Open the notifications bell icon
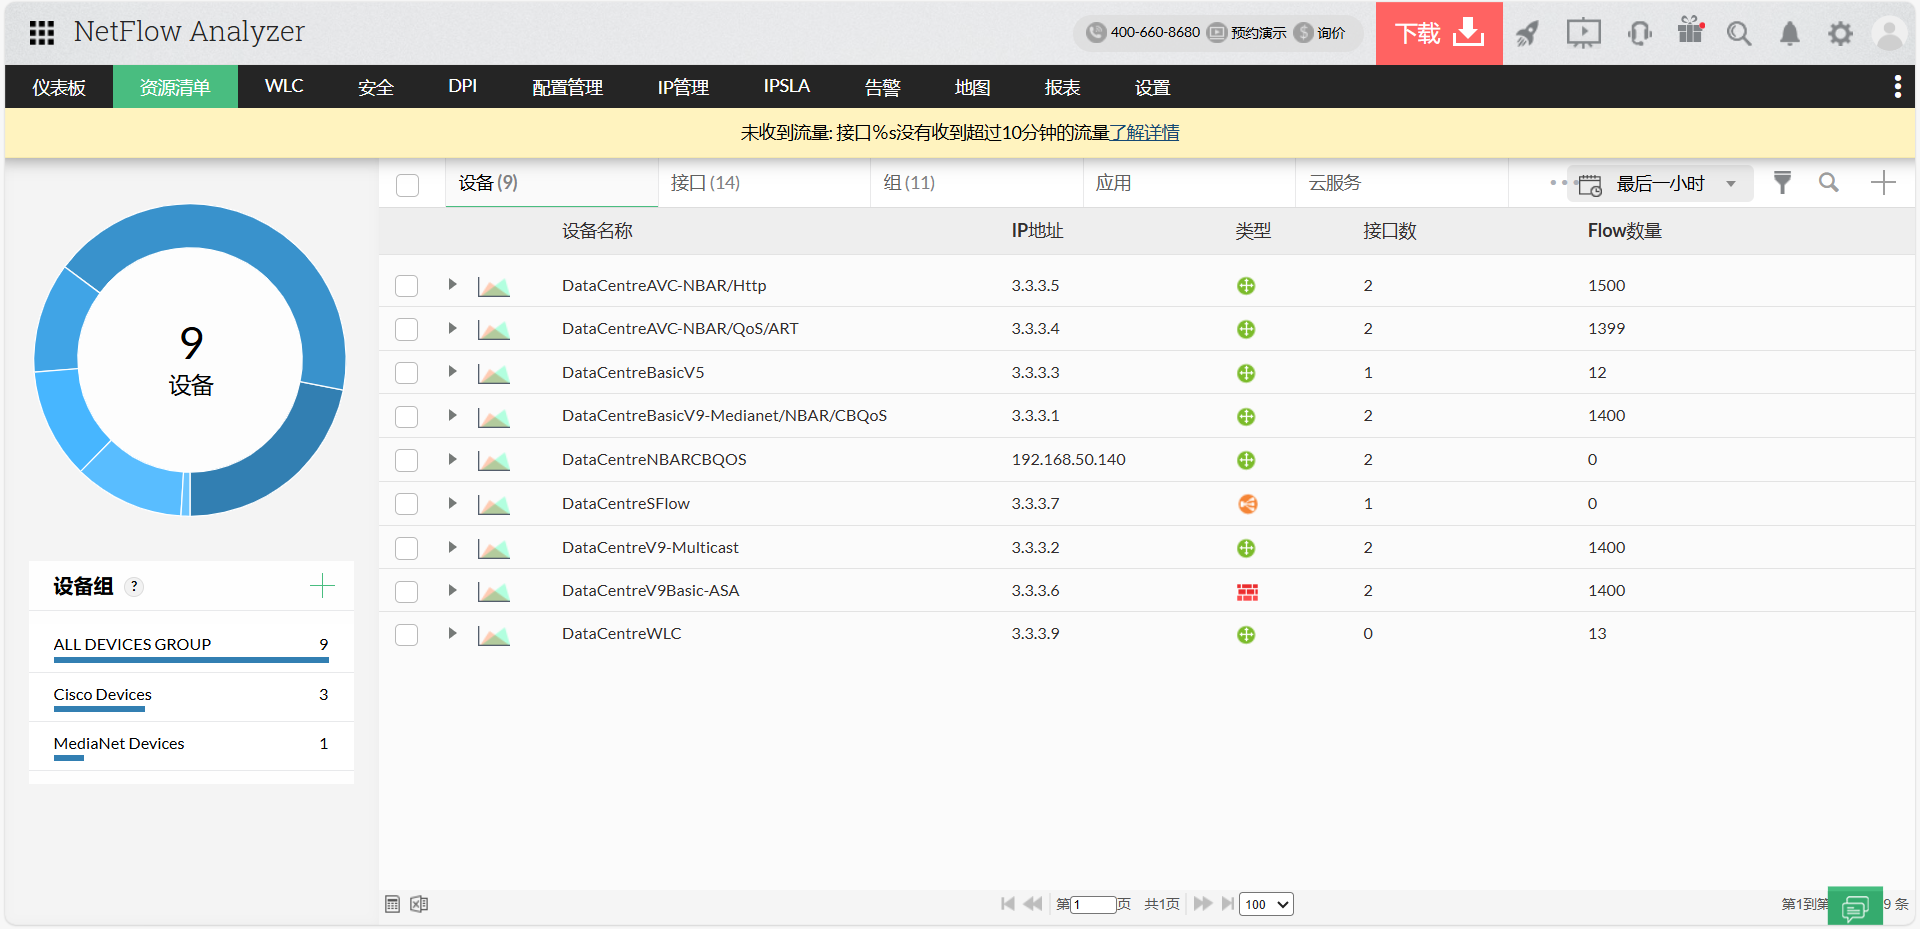Viewport: 1920px width, 929px height. pos(1789,34)
